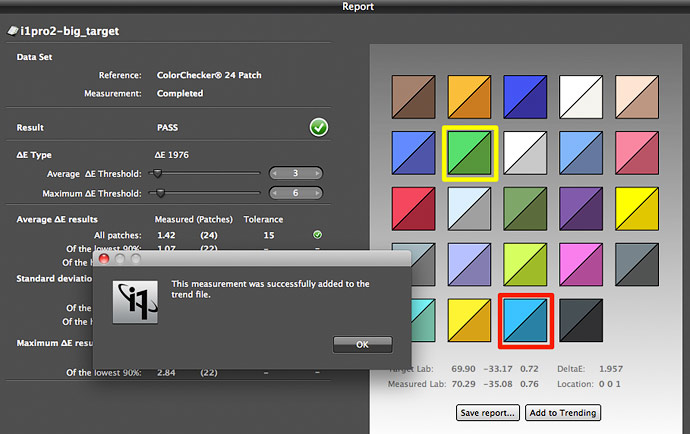Click the Average ΔE Threshold slider handle
Image resolution: width=690 pixels, height=434 pixels.
156,174
